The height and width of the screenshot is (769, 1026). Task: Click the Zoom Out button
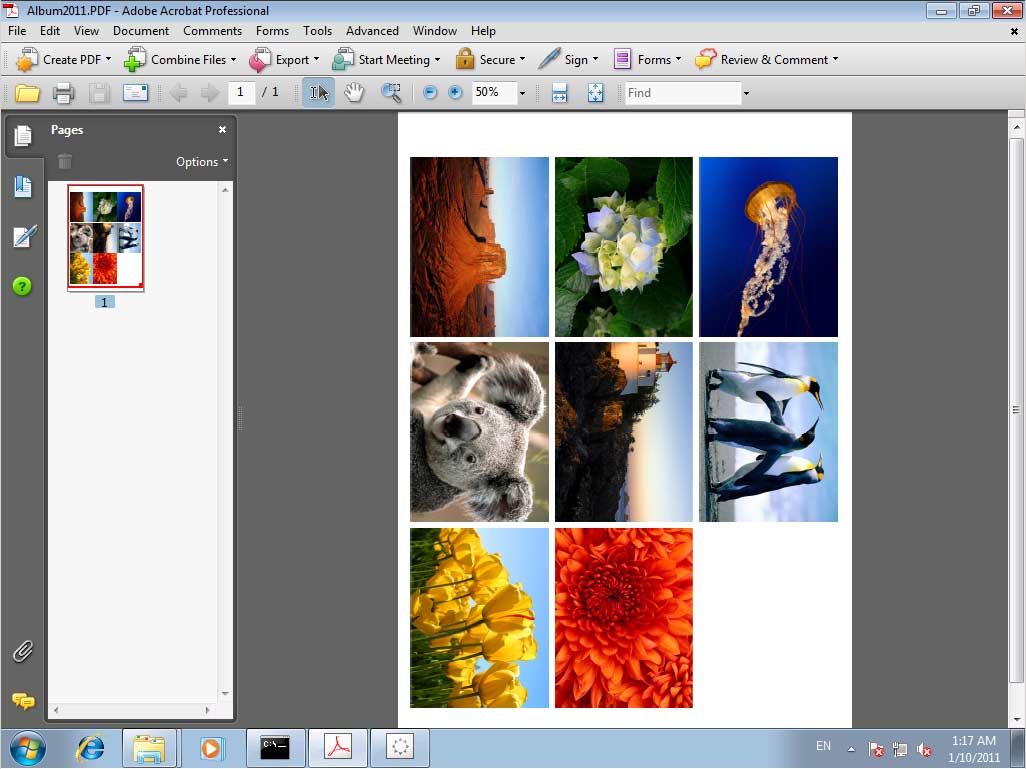click(x=429, y=93)
